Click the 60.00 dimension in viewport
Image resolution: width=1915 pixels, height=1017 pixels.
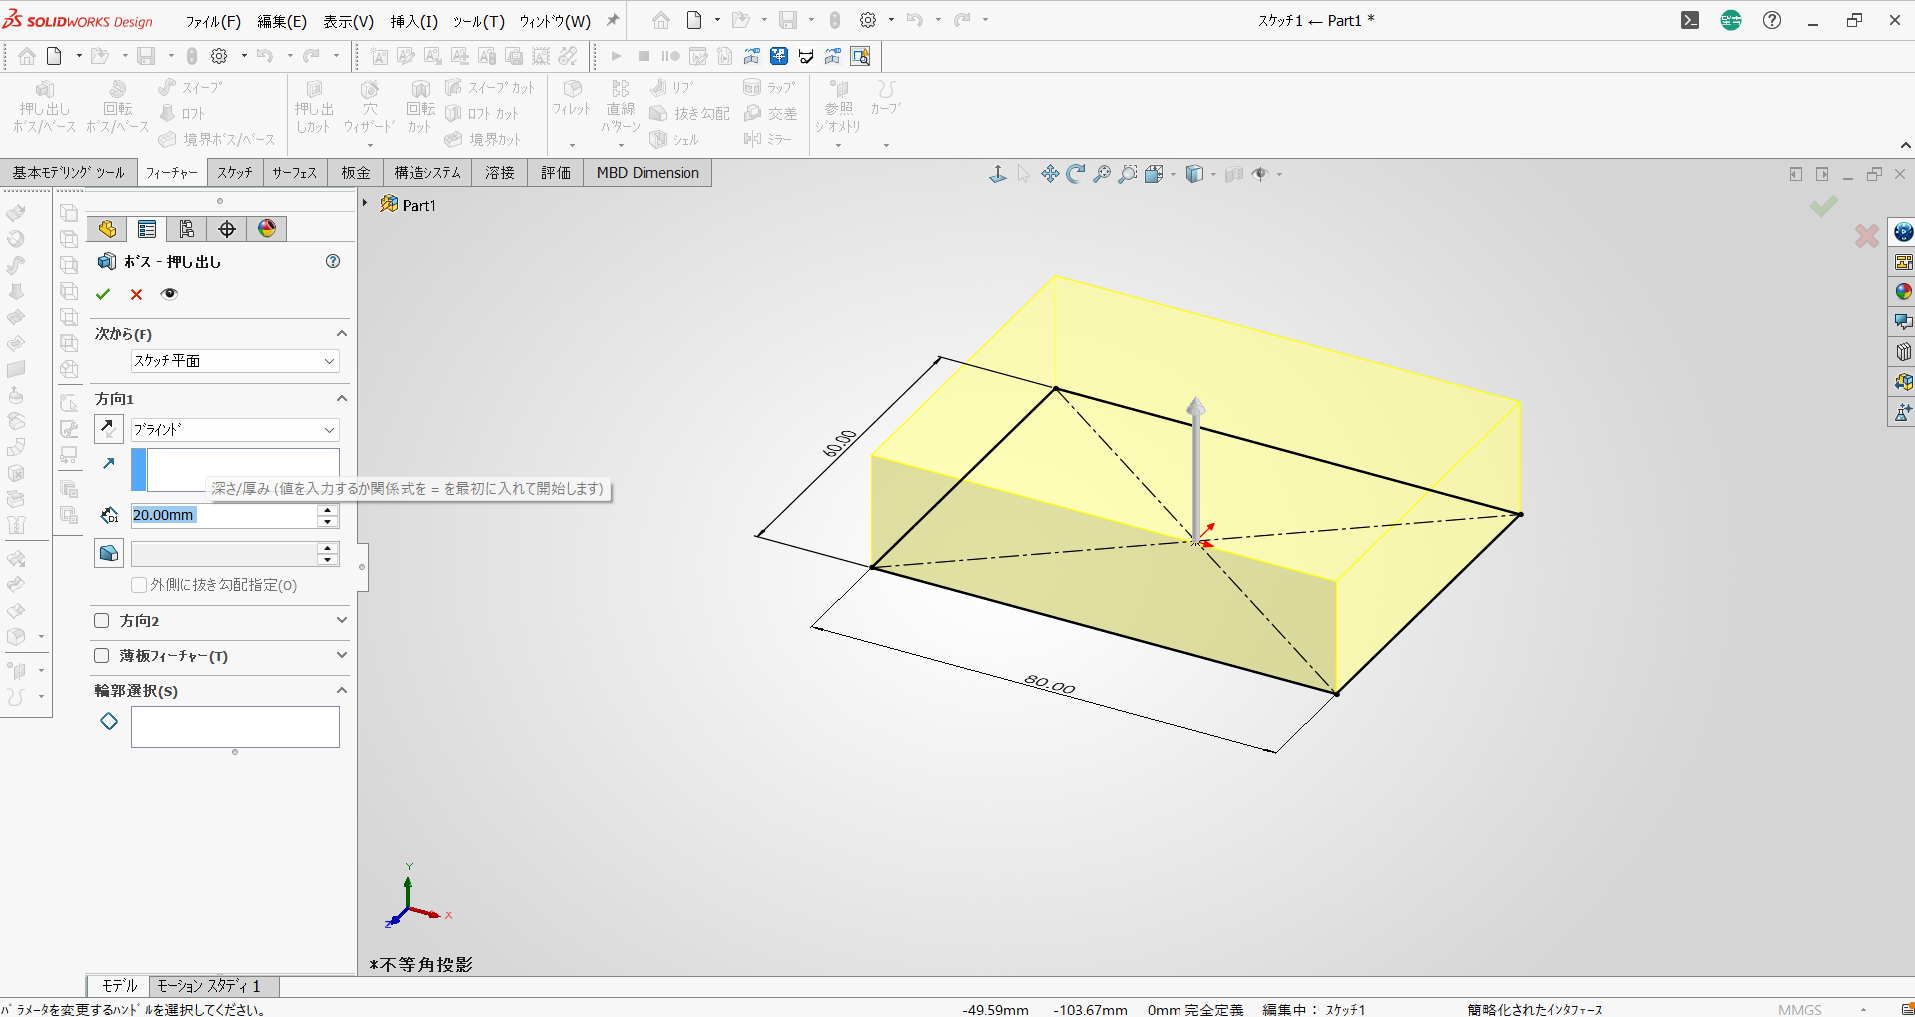click(x=839, y=443)
